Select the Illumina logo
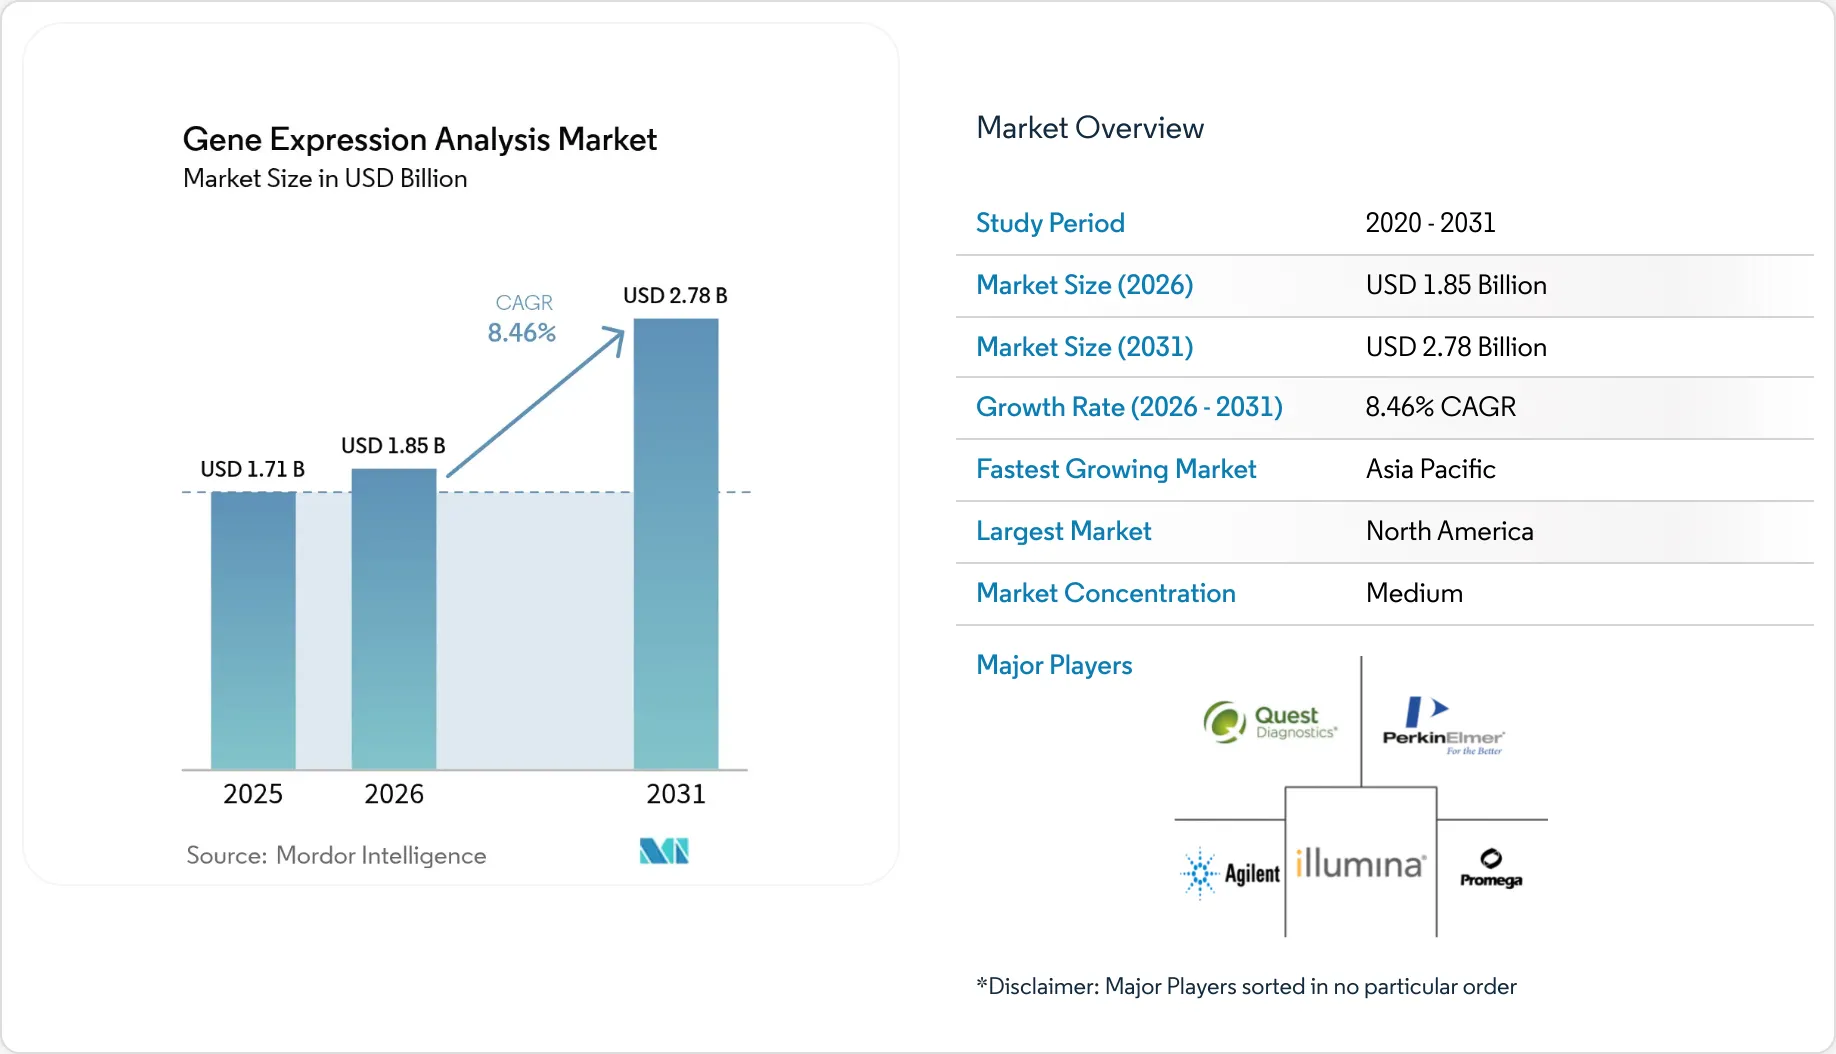The image size is (1836, 1054). point(1360,864)
